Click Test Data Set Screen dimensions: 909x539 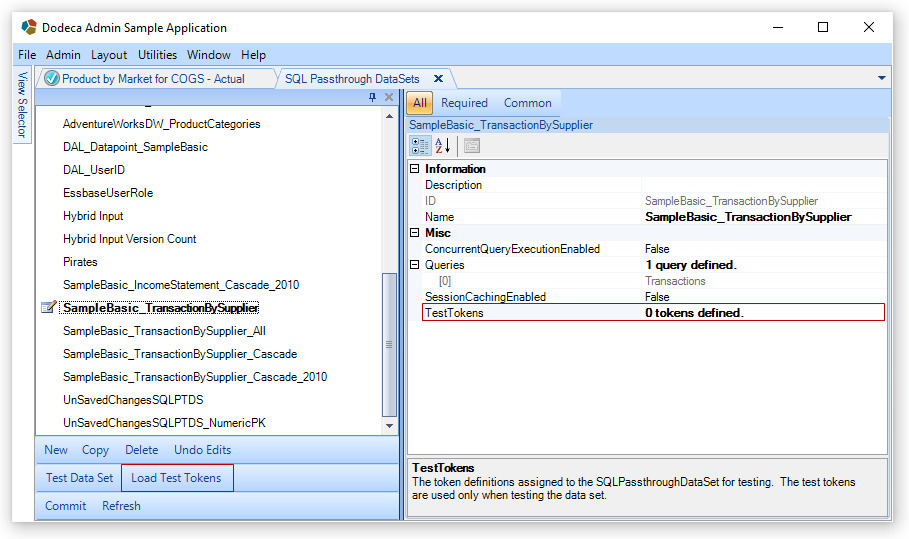click(79, 478)
